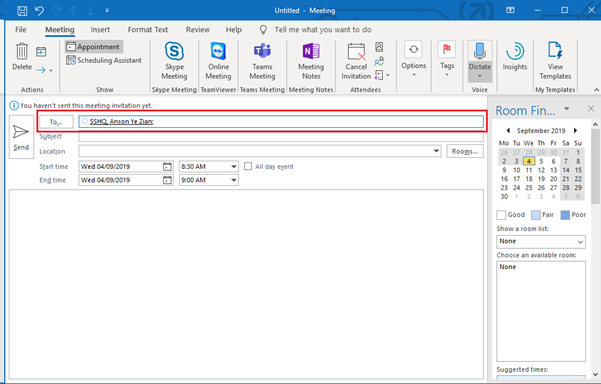Click inside the meeting body area
Screen dimensions: 601x384
246,284
